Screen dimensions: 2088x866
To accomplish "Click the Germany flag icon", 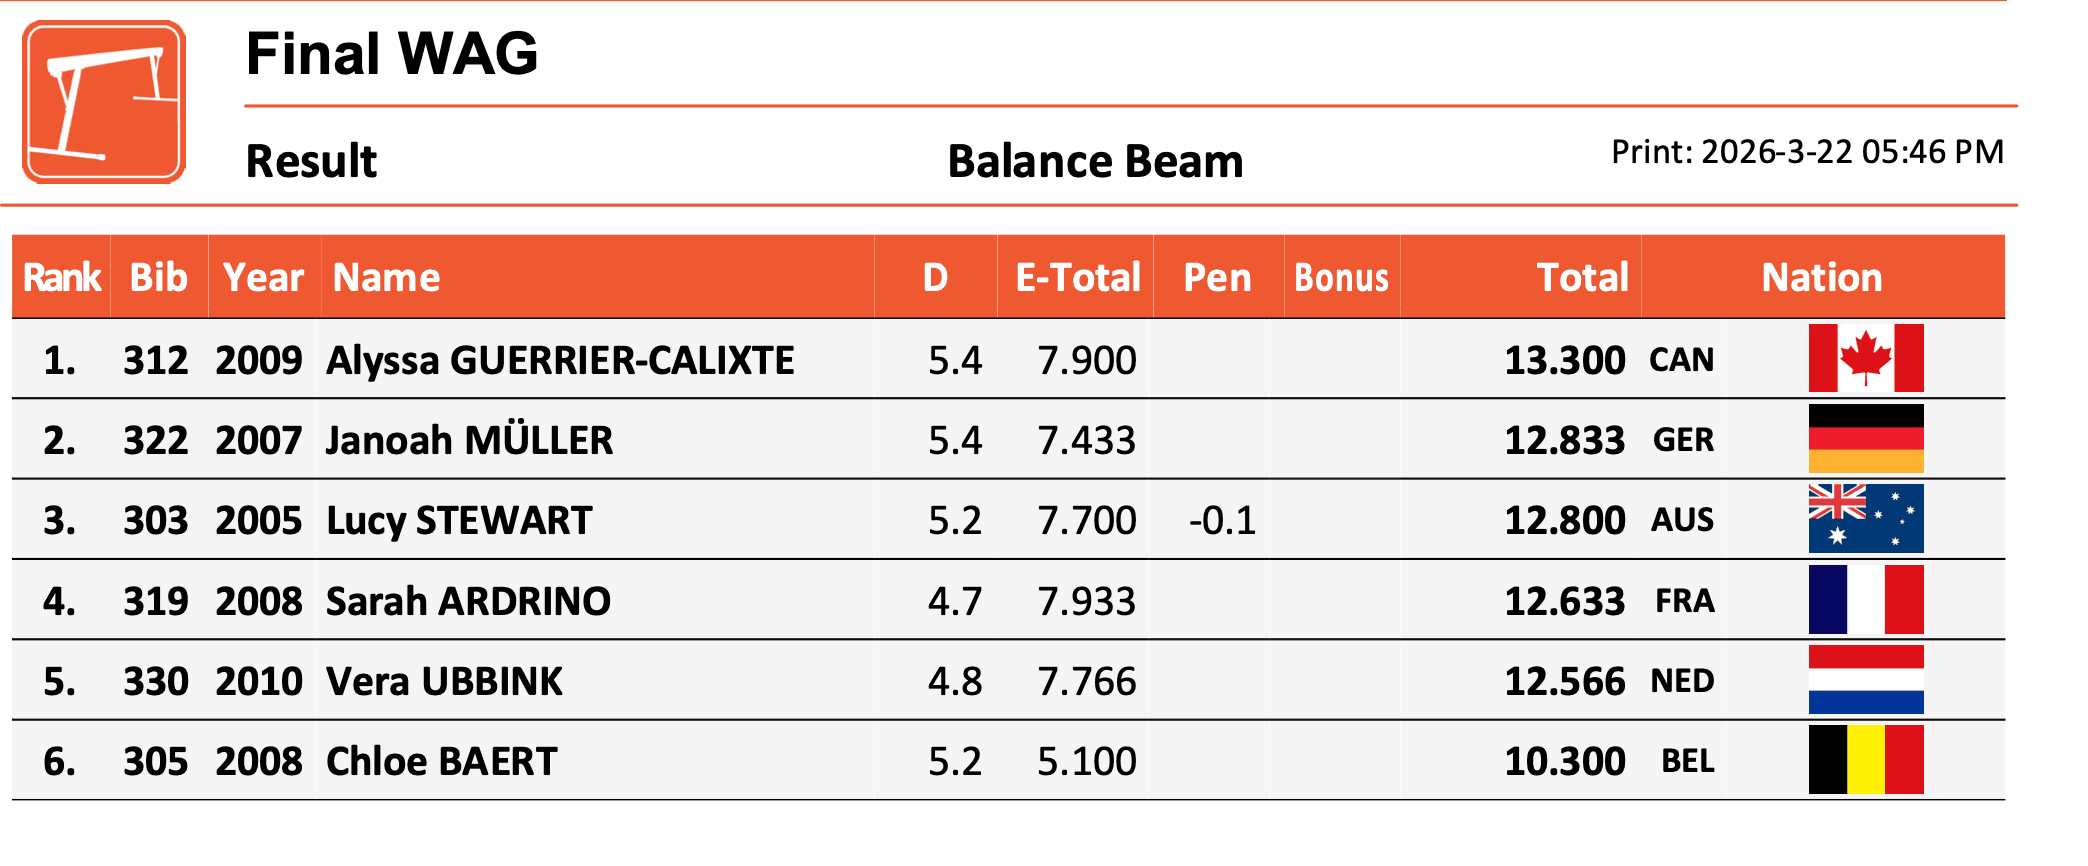I will tap(1865, 438).
